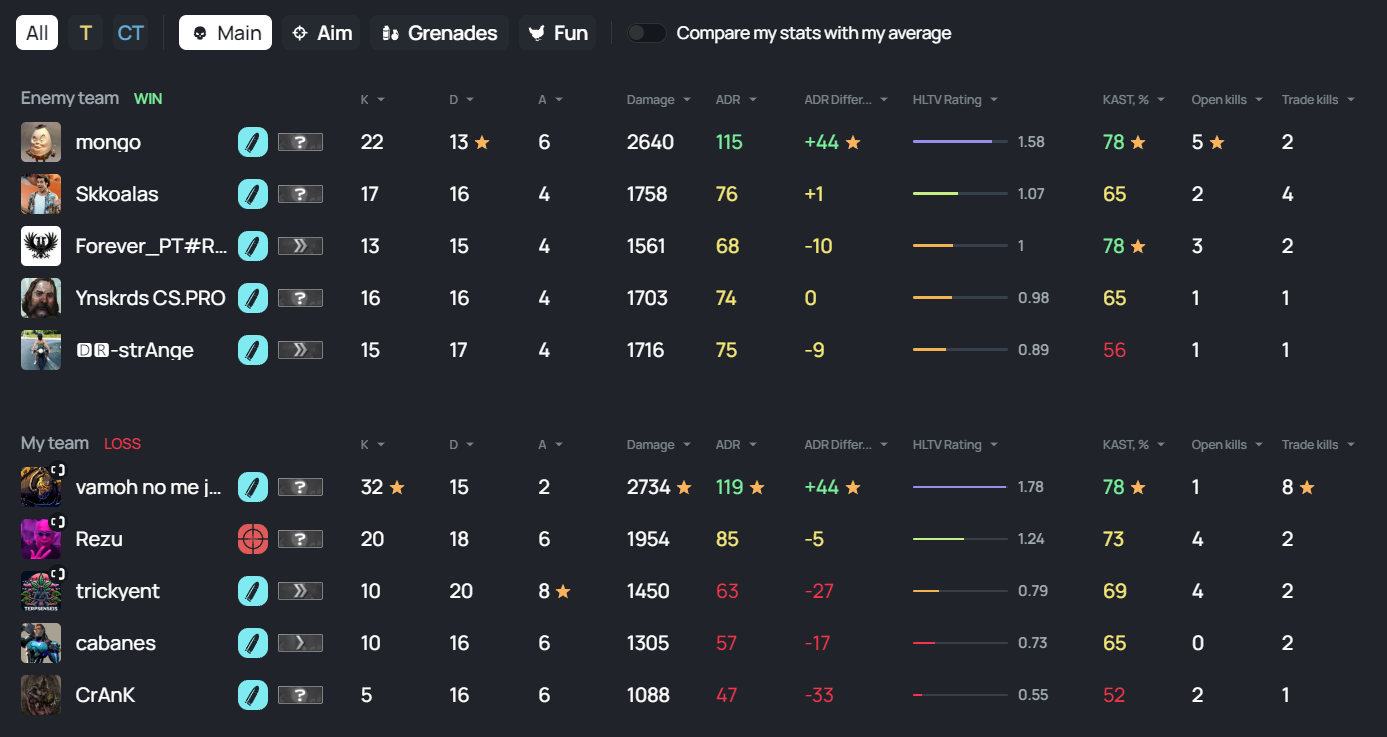Click the star next to vamoh's 32 kills
The image size is (1387, 737).
point(397,487)
